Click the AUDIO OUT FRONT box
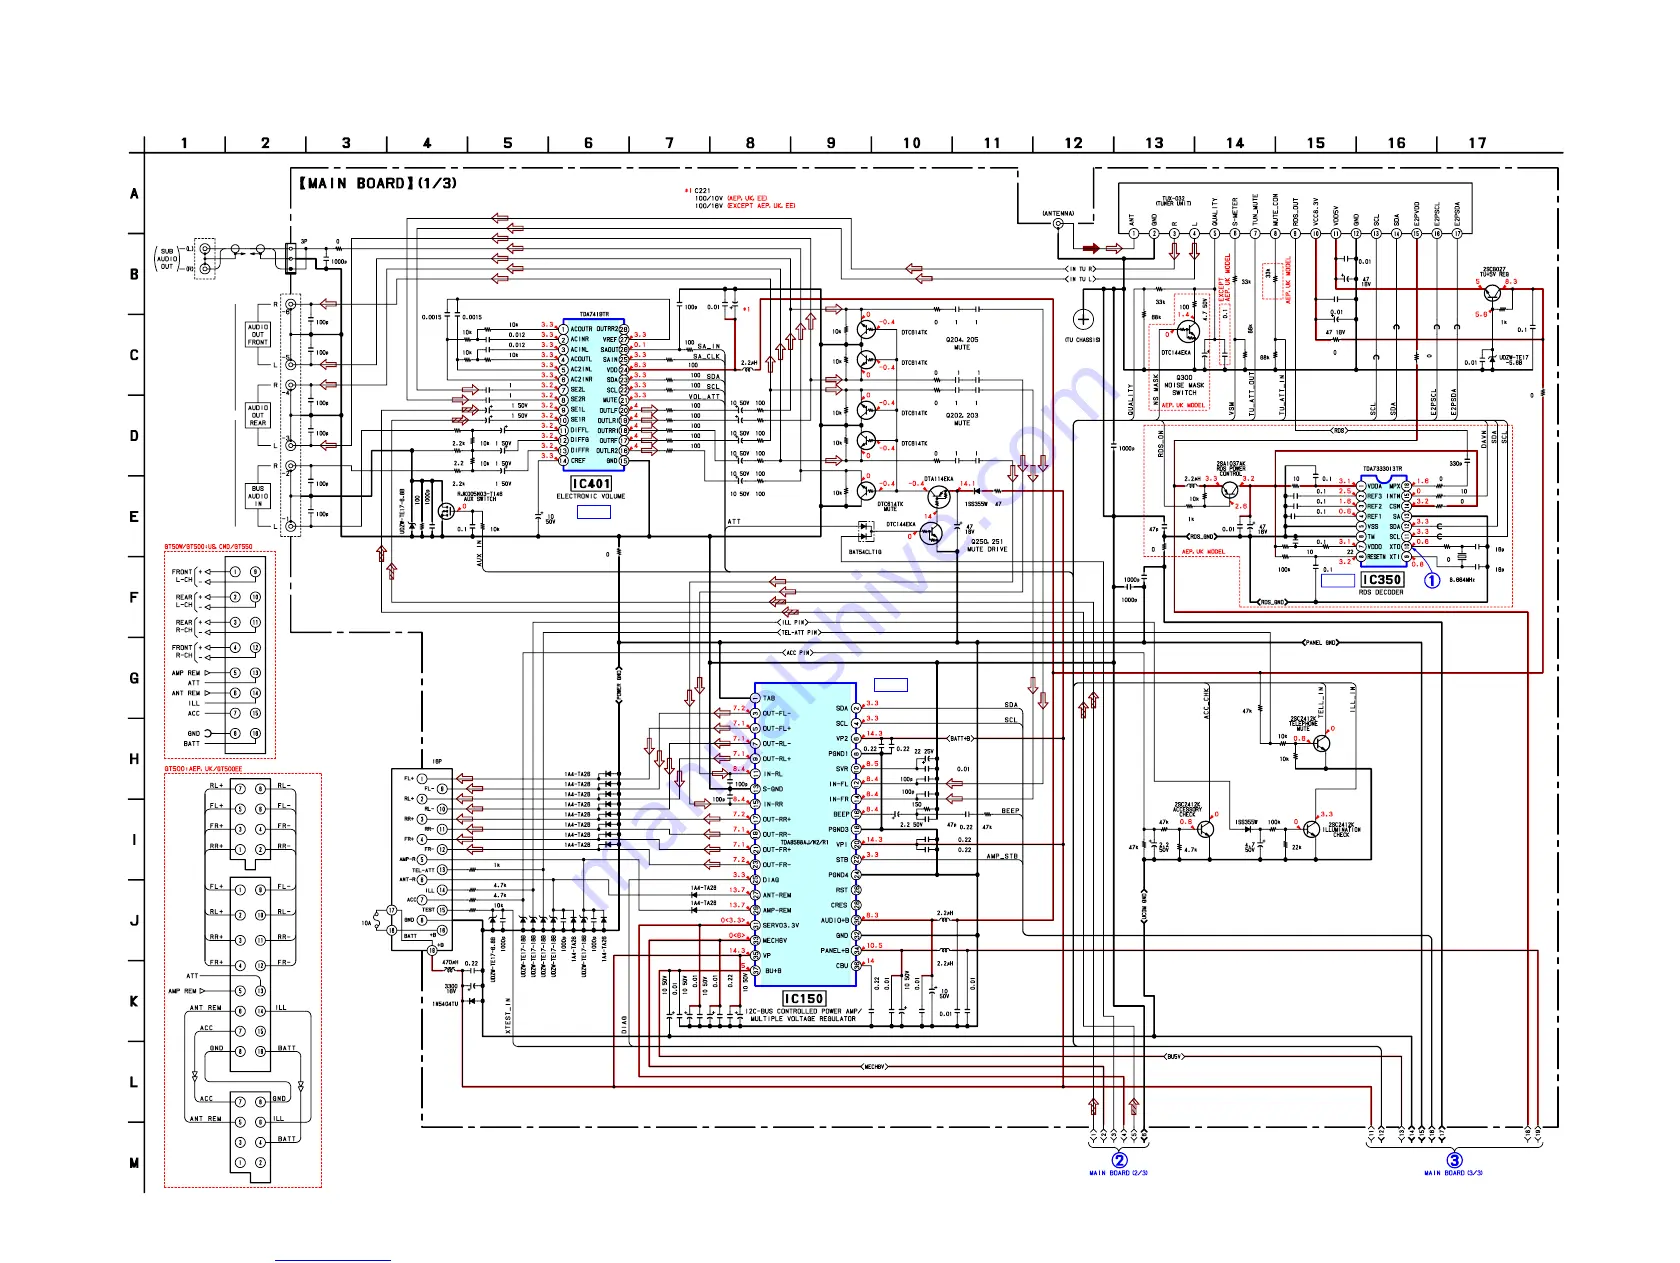The height and width of the screenshot is (1263, 1680). tap(258, 334)
